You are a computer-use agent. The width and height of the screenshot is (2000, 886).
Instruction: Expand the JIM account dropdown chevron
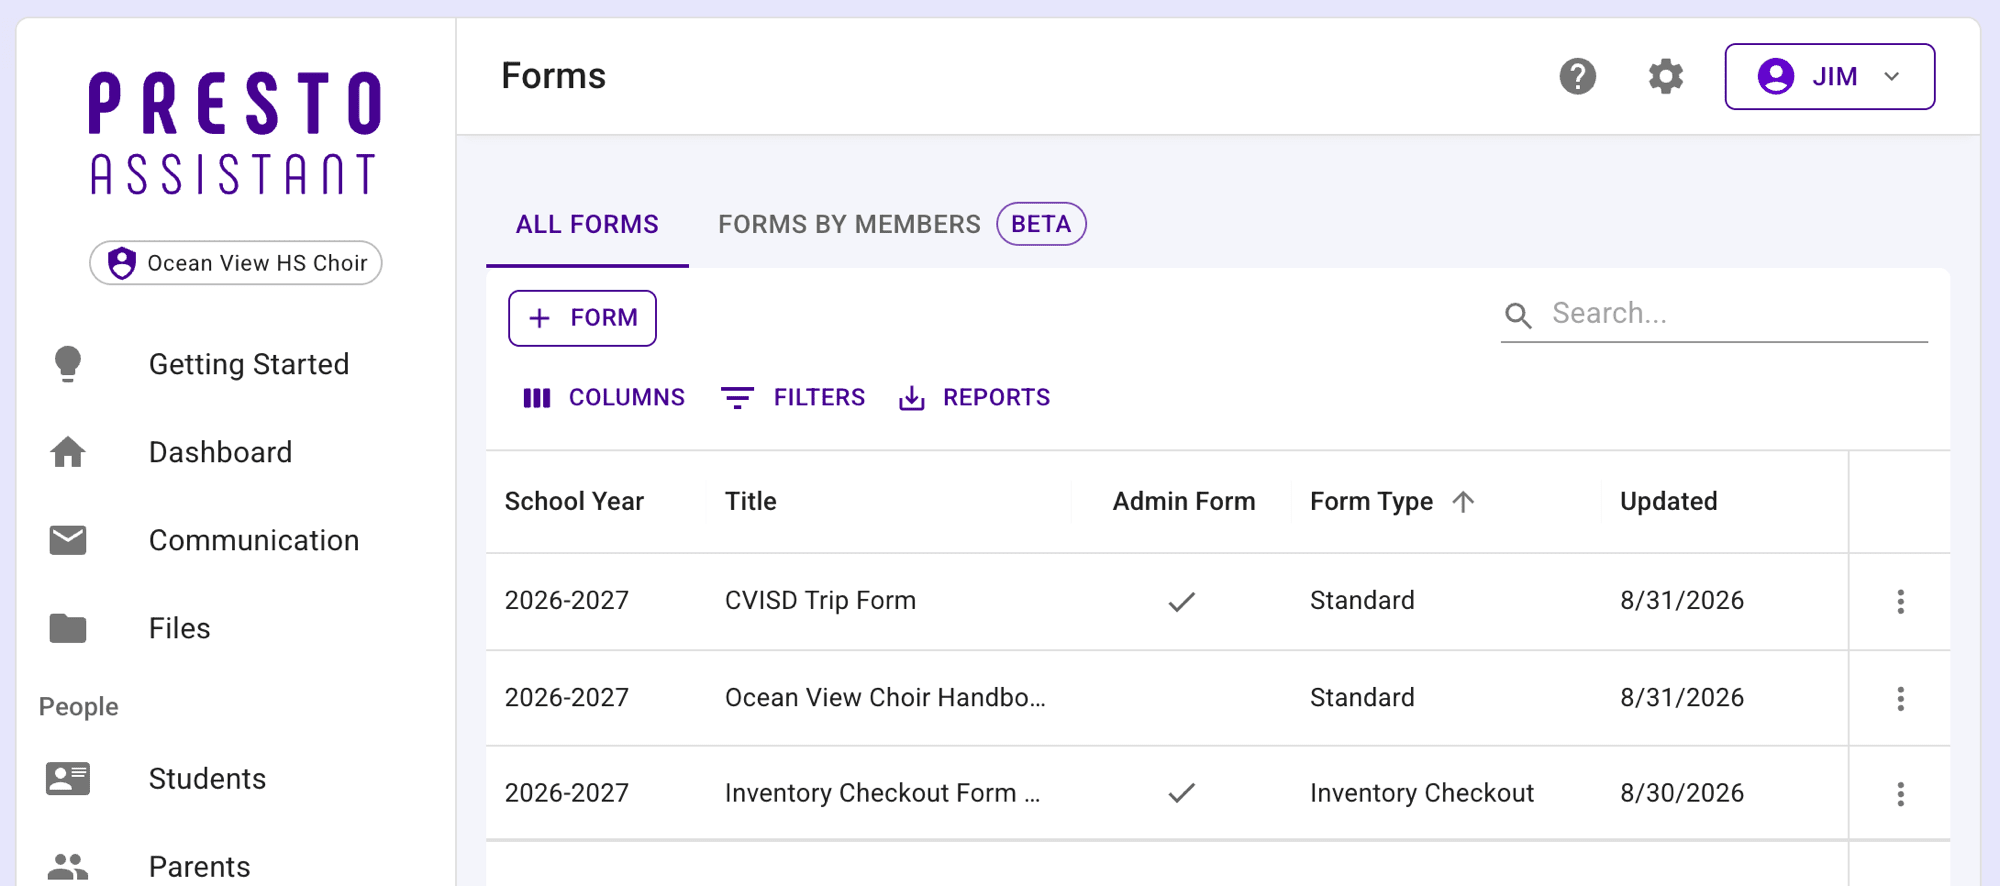pos(1891,76)
